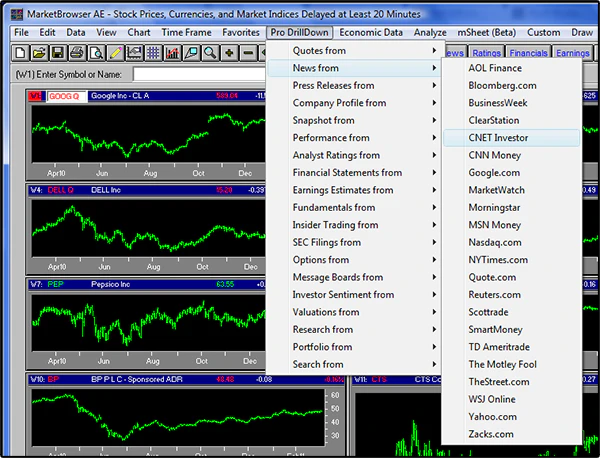Select CNET Investor news source

coord(511,138)
